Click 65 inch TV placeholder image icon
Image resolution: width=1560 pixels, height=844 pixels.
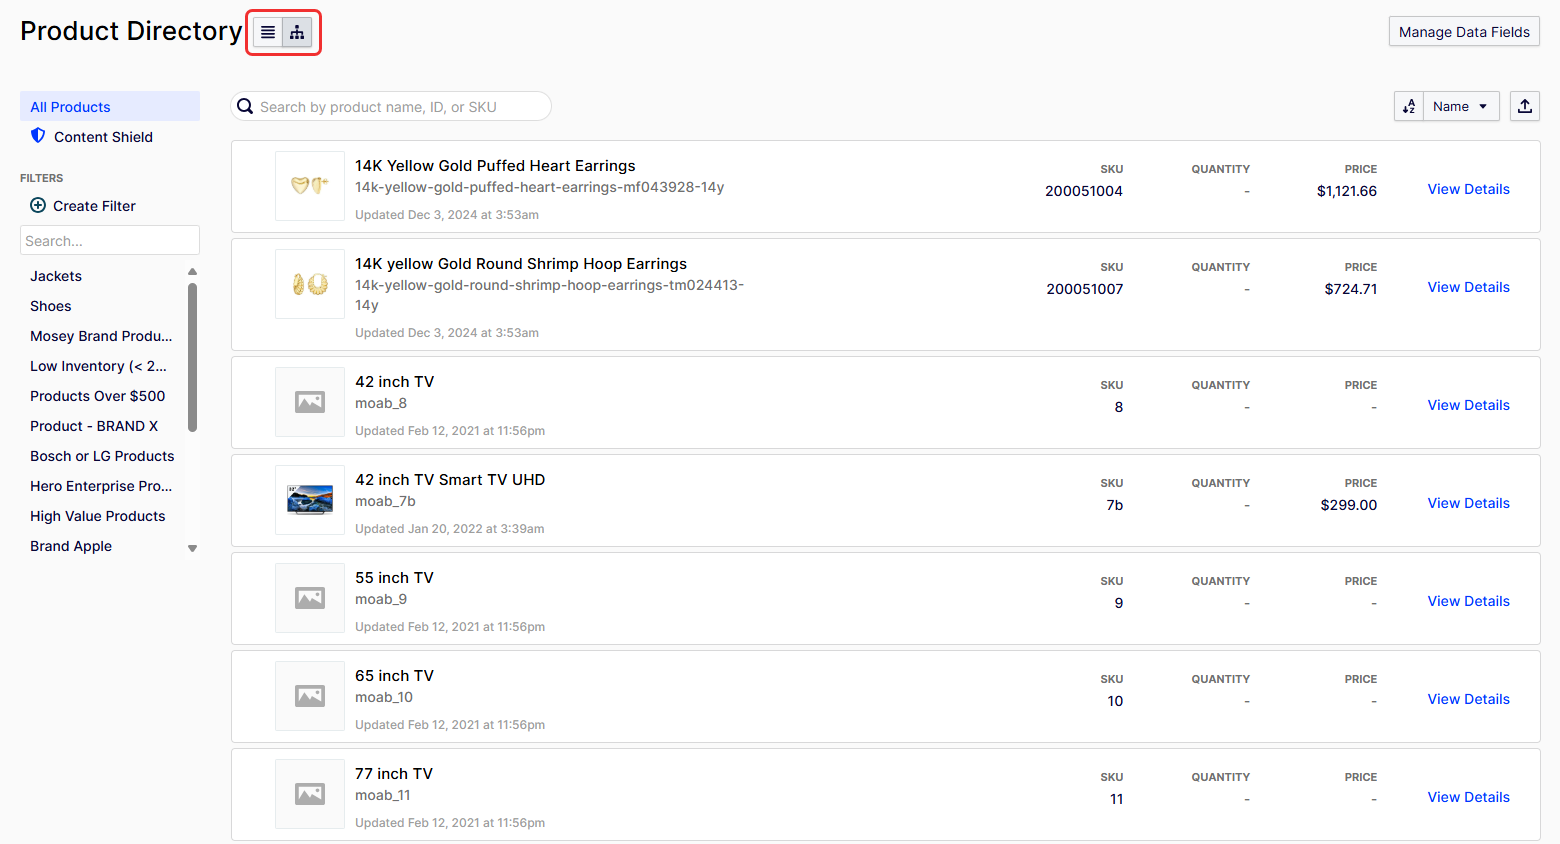[310, 696]
